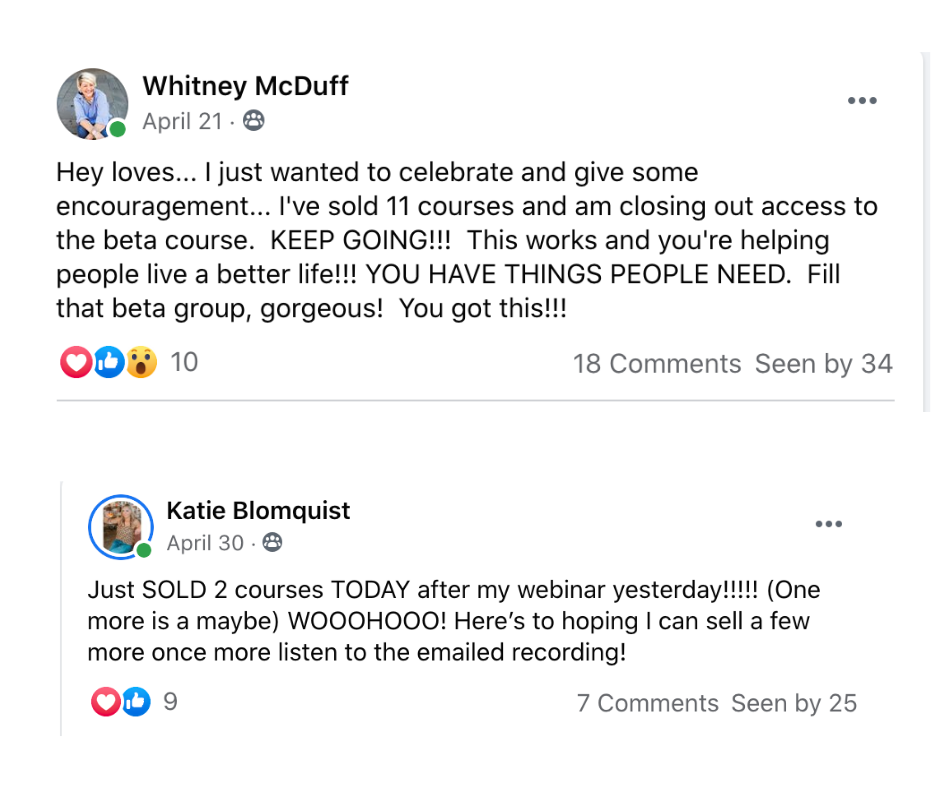The image size is (940, 788).
Task: Click group privacy icon beside April 21
Action: pos(254,122)
